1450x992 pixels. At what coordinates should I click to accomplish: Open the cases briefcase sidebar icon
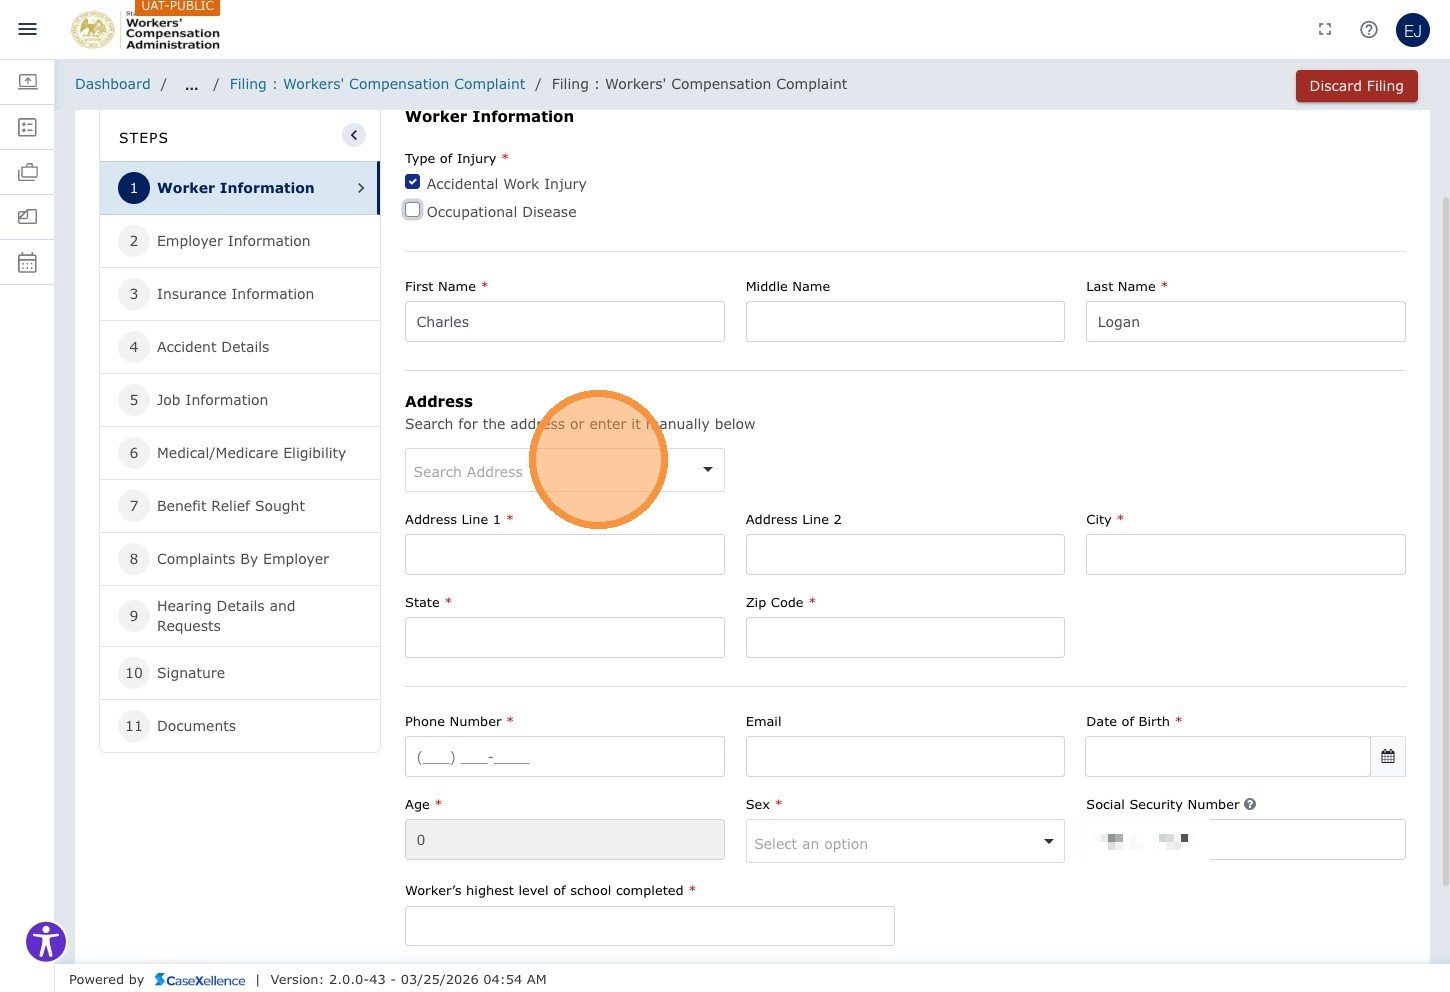pyautogui.click(x=28, y=172)
